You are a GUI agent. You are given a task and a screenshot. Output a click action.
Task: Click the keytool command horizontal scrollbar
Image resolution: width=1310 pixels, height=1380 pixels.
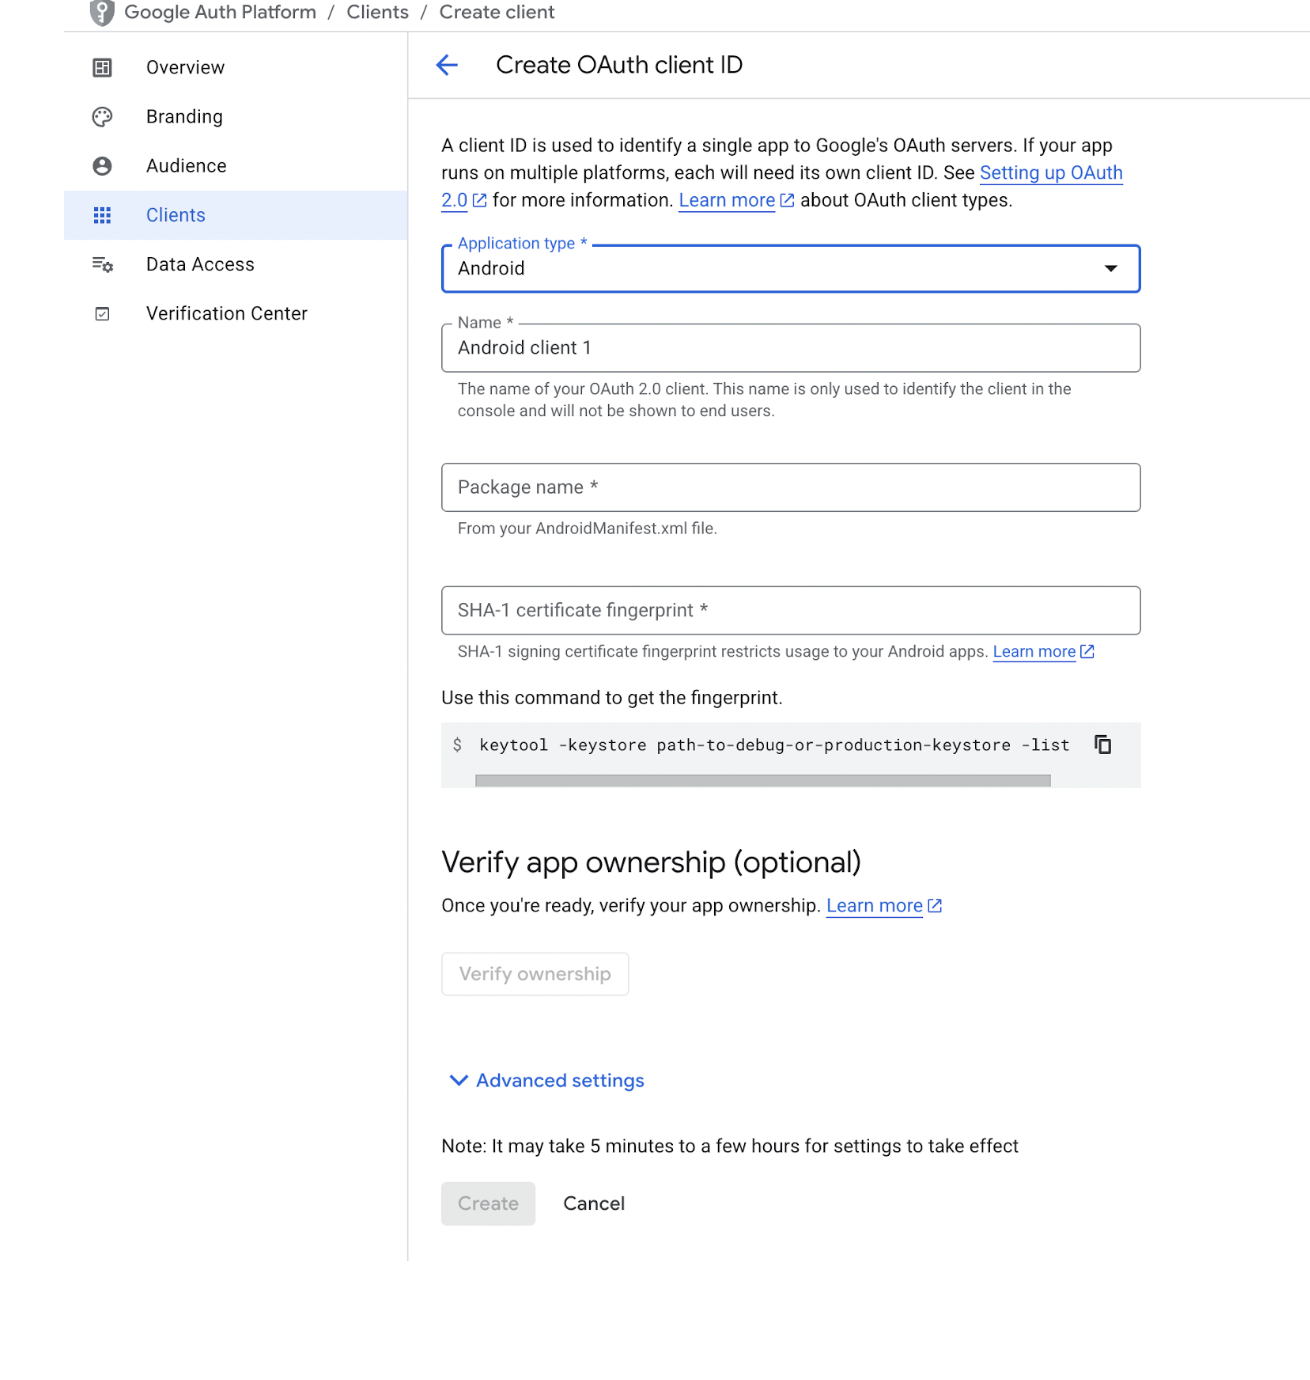[x=762, y=781]
